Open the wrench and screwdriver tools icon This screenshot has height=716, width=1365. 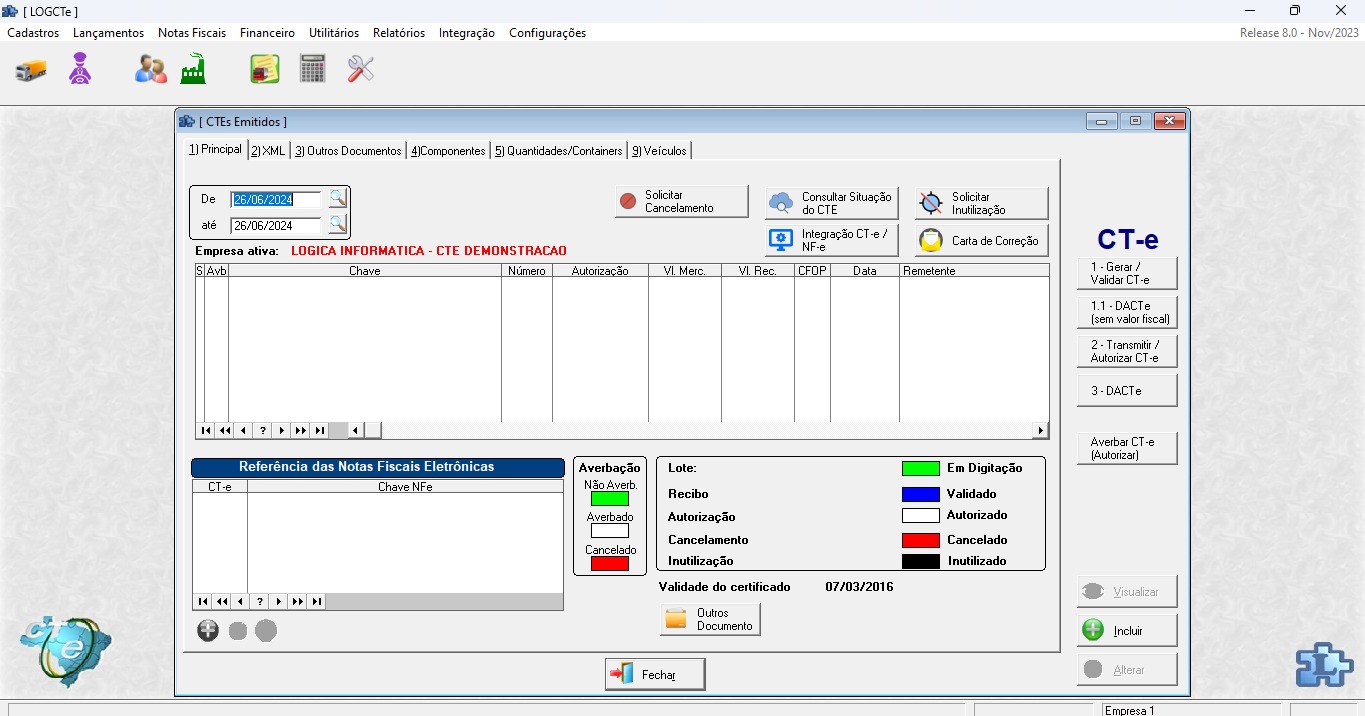360,69
